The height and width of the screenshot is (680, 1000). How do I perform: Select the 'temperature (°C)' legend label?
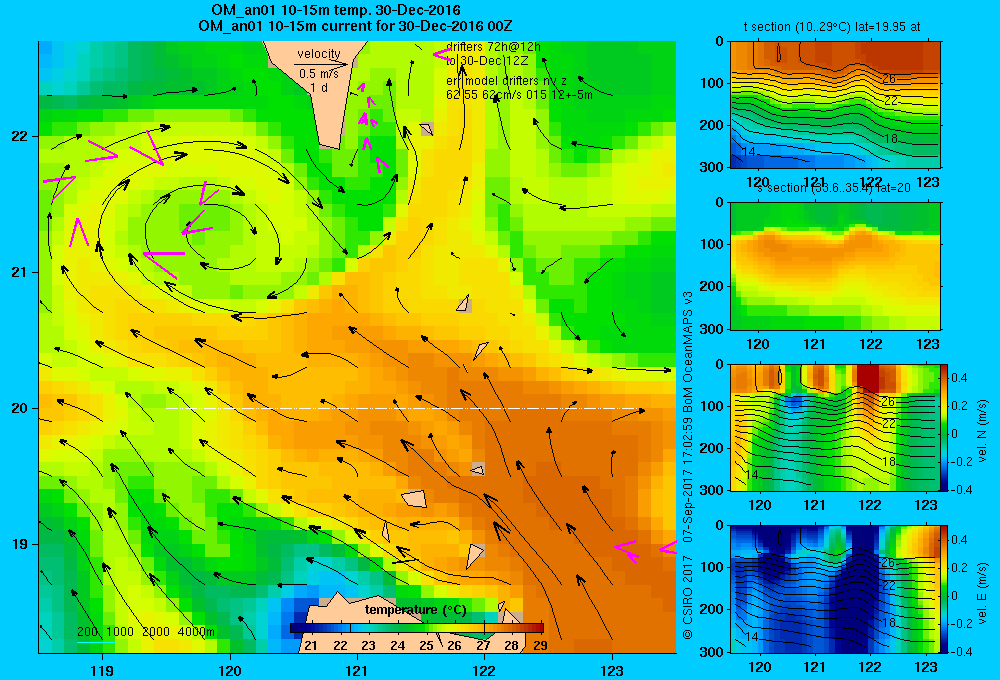(415, 610)
